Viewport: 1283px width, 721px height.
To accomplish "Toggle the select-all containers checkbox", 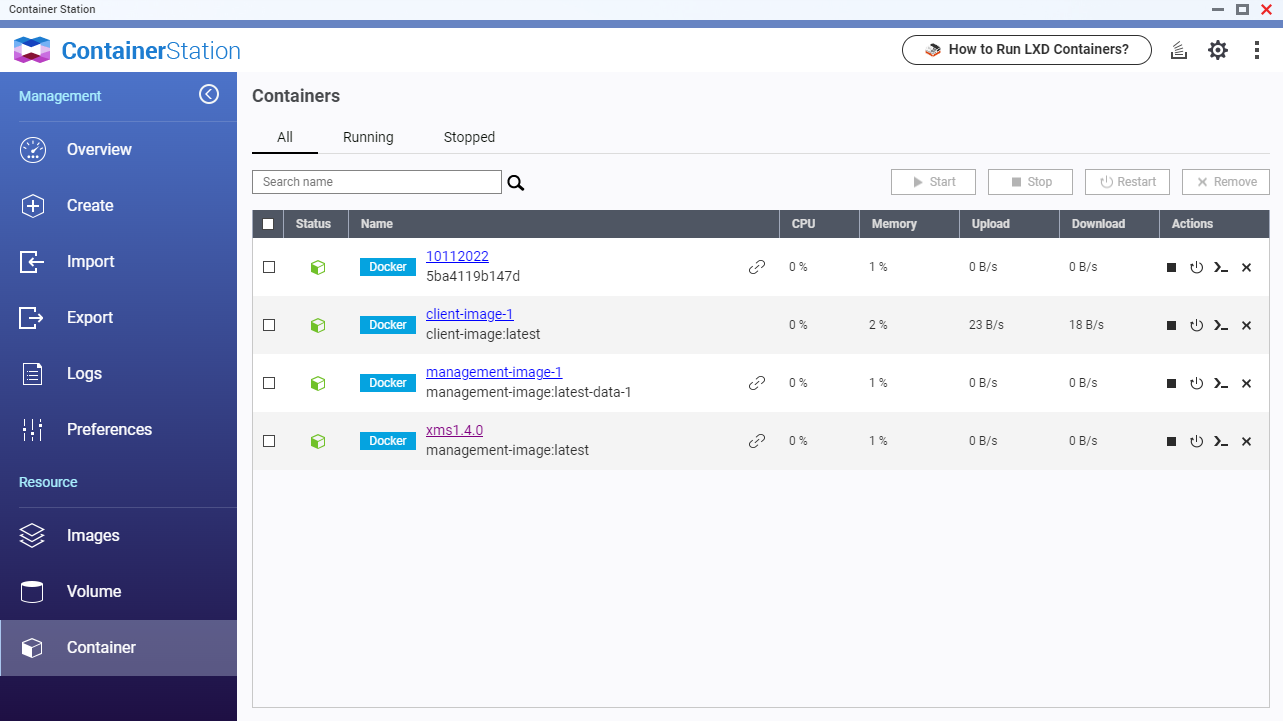I will coord(268,224).
